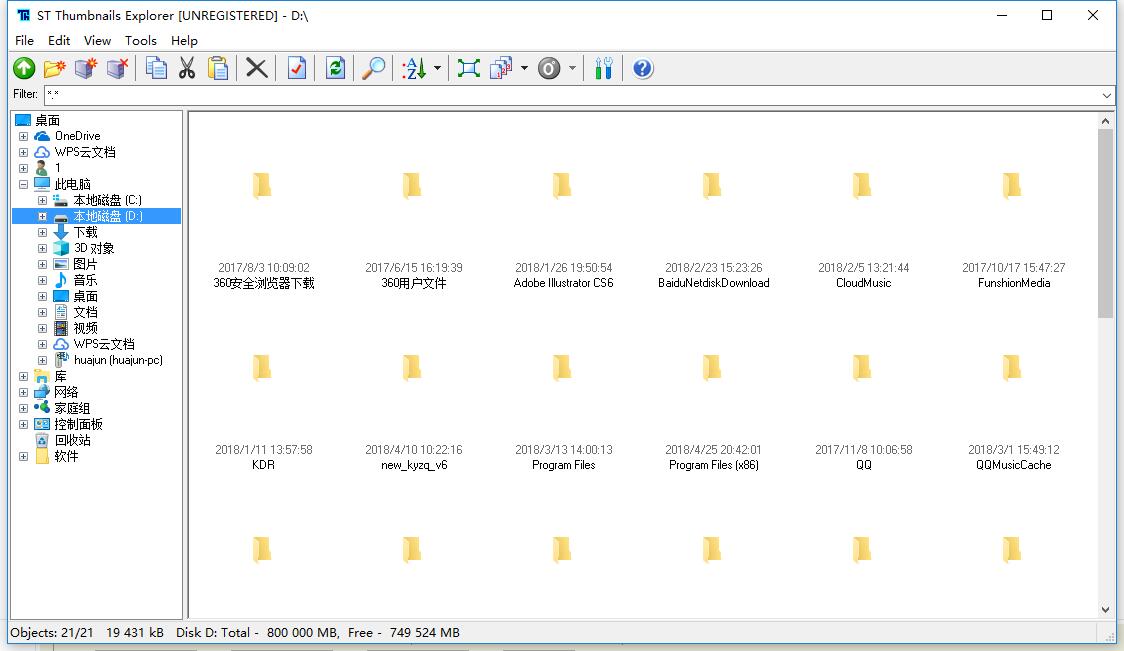Open the Program Files folder thumbnail
Viewport: 1124px width, 651px height.
pyautogui.click(x=561, y=367)
